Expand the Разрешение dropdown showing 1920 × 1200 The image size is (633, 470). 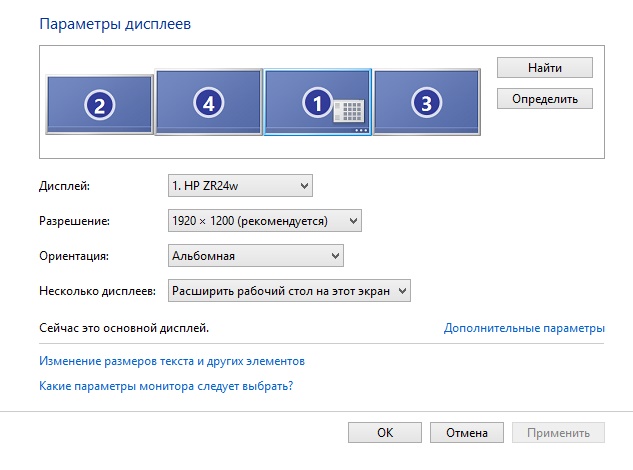[264, 220]
